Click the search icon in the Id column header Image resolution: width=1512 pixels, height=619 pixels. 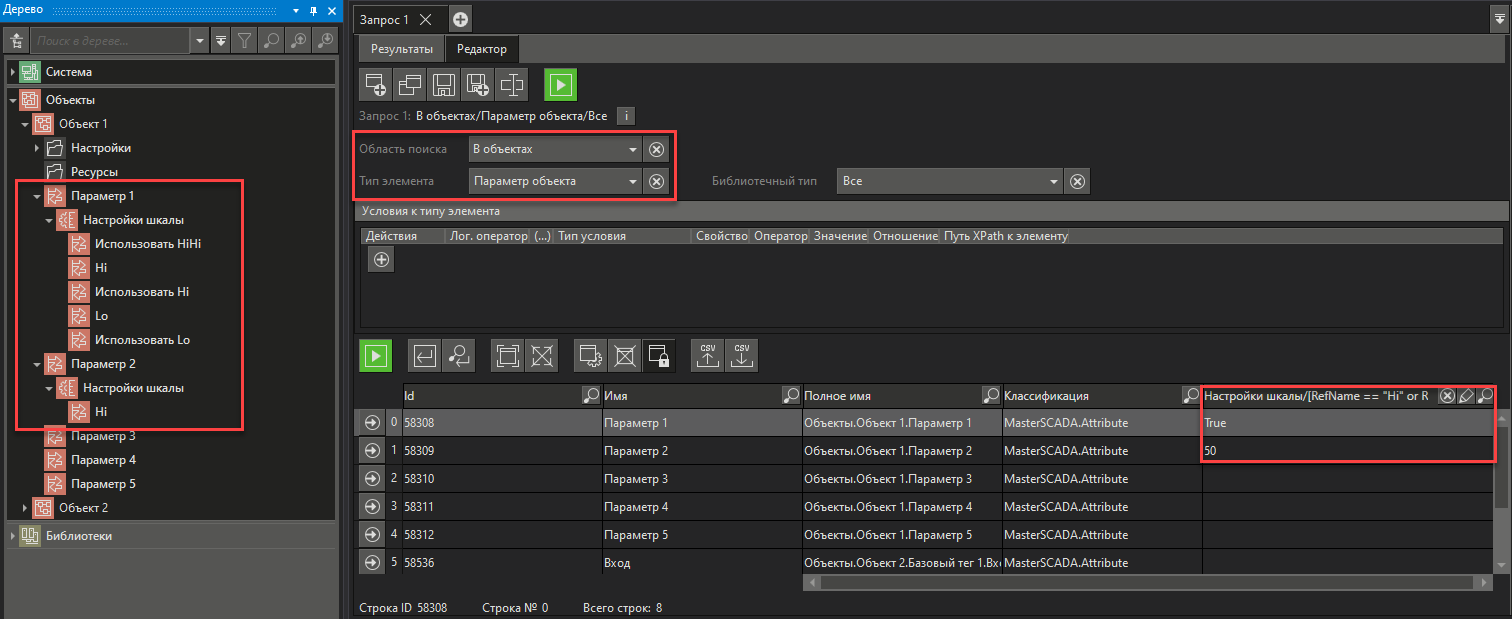pyautogui.click(x=591, y=396)
